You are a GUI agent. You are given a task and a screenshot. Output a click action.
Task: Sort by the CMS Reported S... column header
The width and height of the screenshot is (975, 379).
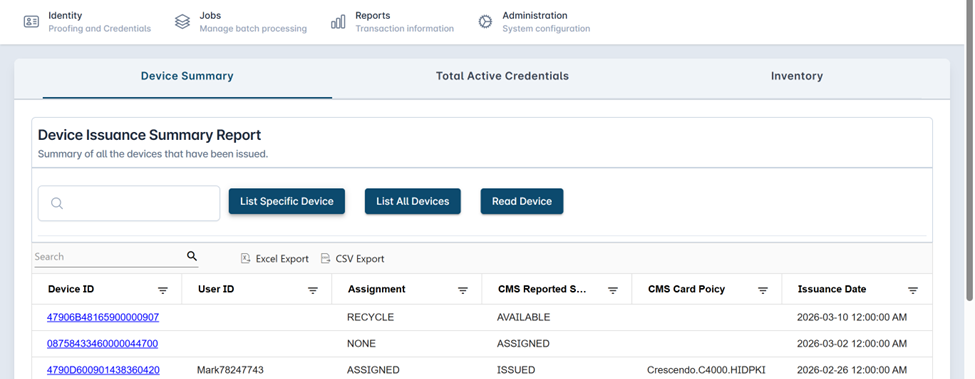542,289
